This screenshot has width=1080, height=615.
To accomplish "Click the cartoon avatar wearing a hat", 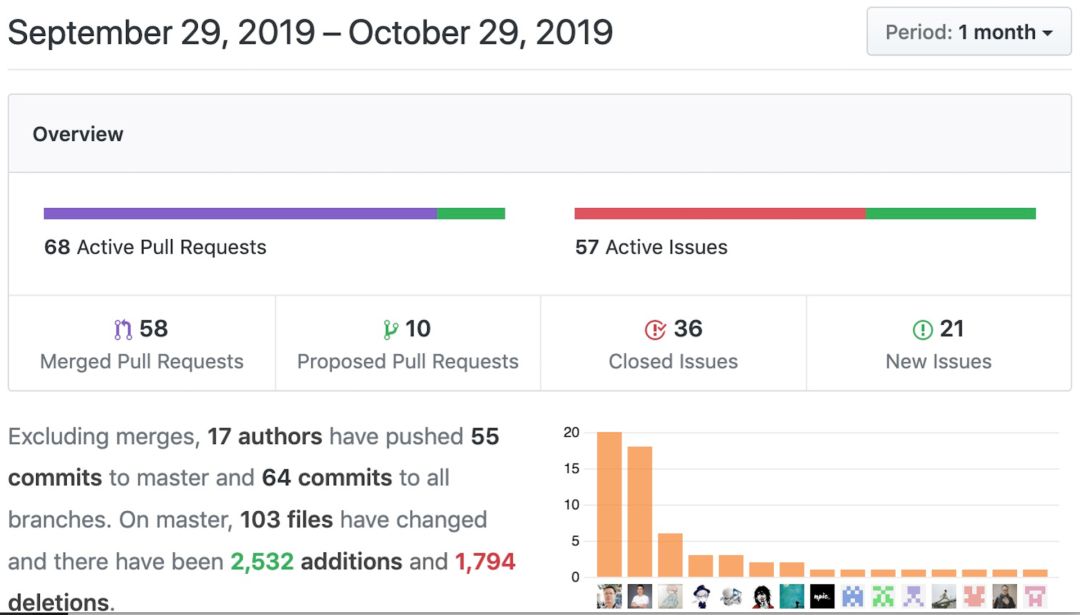I will click(700, 596).
